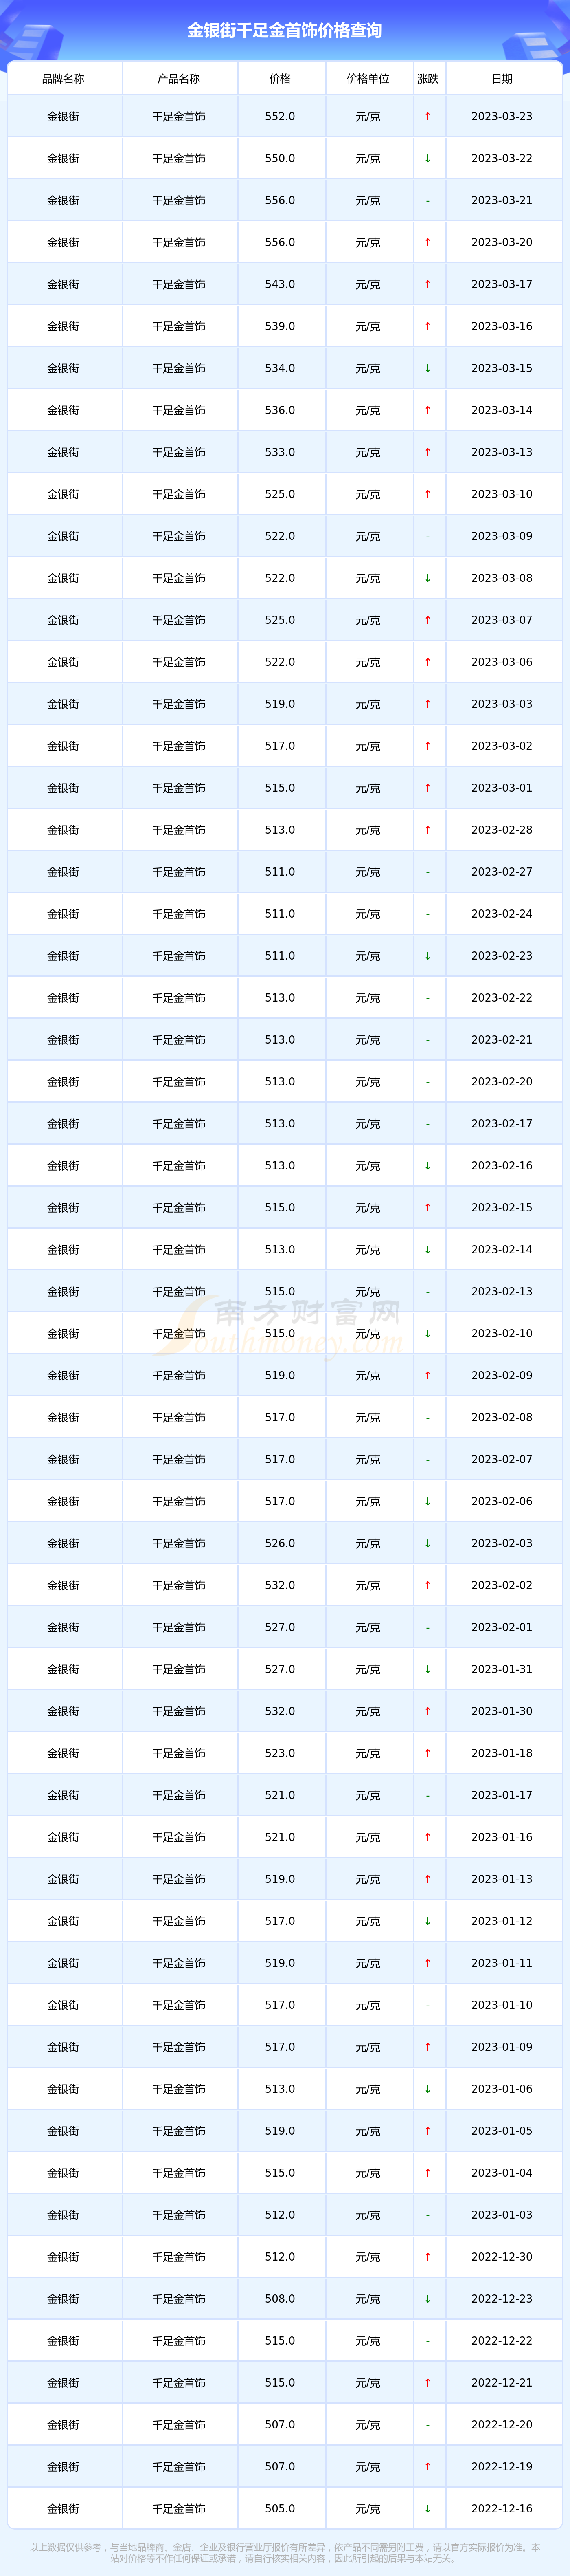Click the date 2023-01-30

click(502, 1713)
